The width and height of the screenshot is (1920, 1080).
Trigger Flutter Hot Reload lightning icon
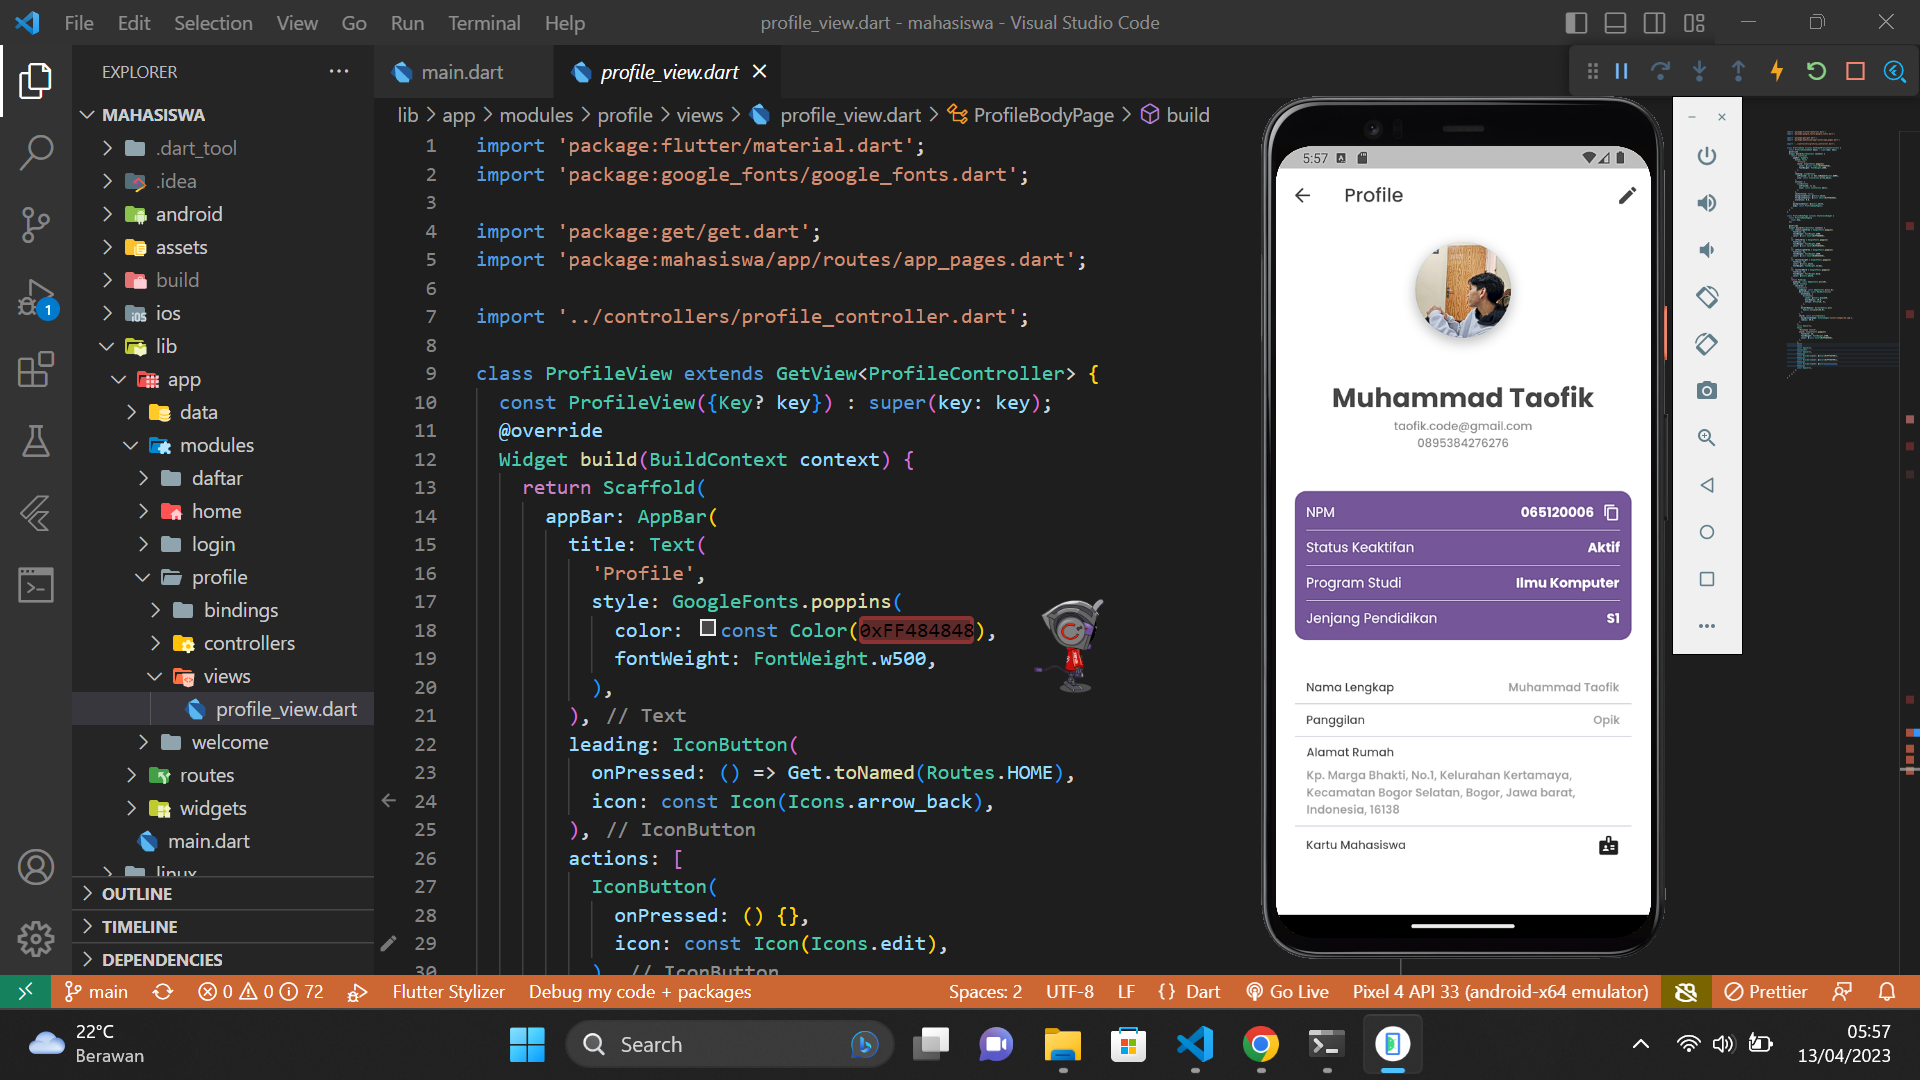tap(1777, 71)
